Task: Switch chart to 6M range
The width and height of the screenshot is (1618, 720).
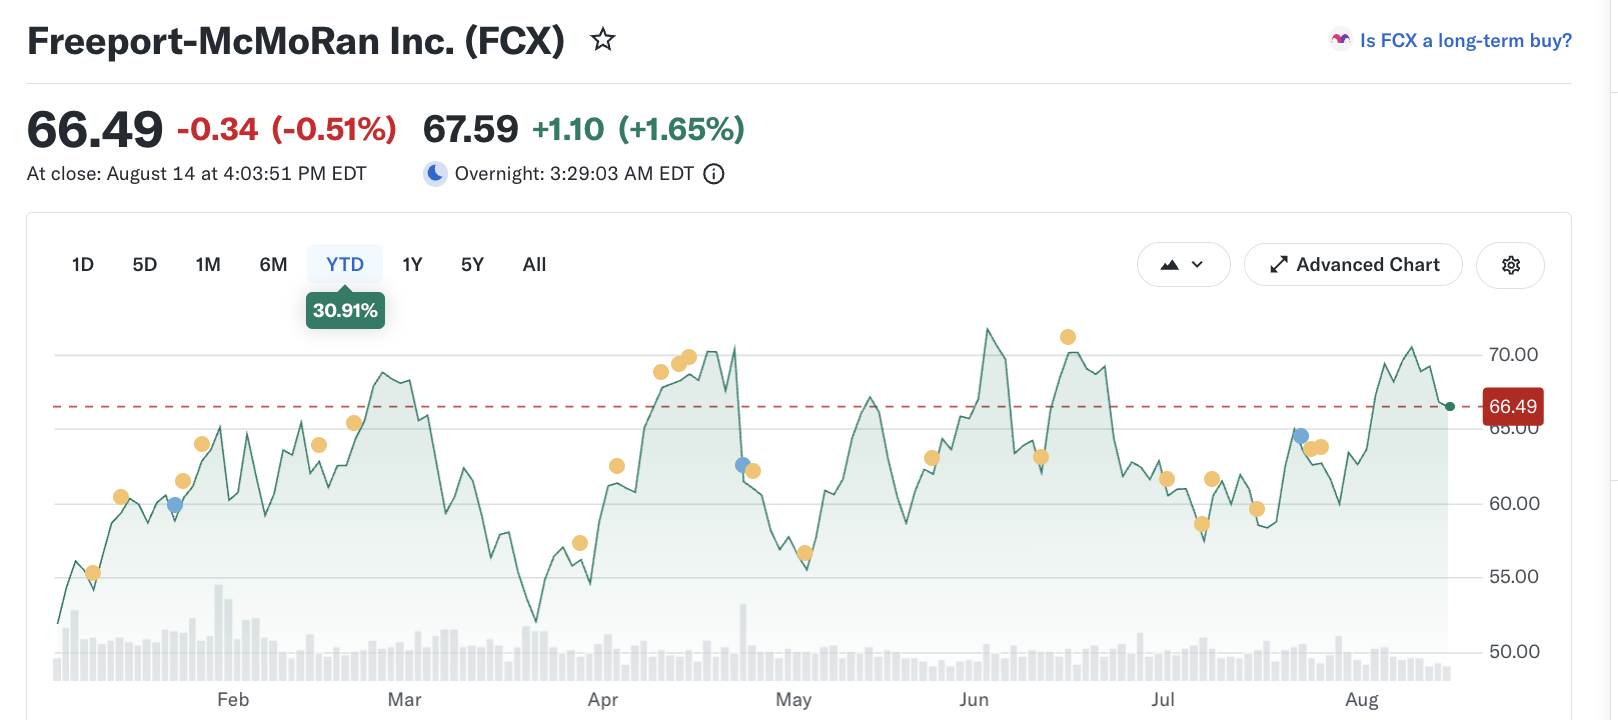Action: click(x=273, y=265)
